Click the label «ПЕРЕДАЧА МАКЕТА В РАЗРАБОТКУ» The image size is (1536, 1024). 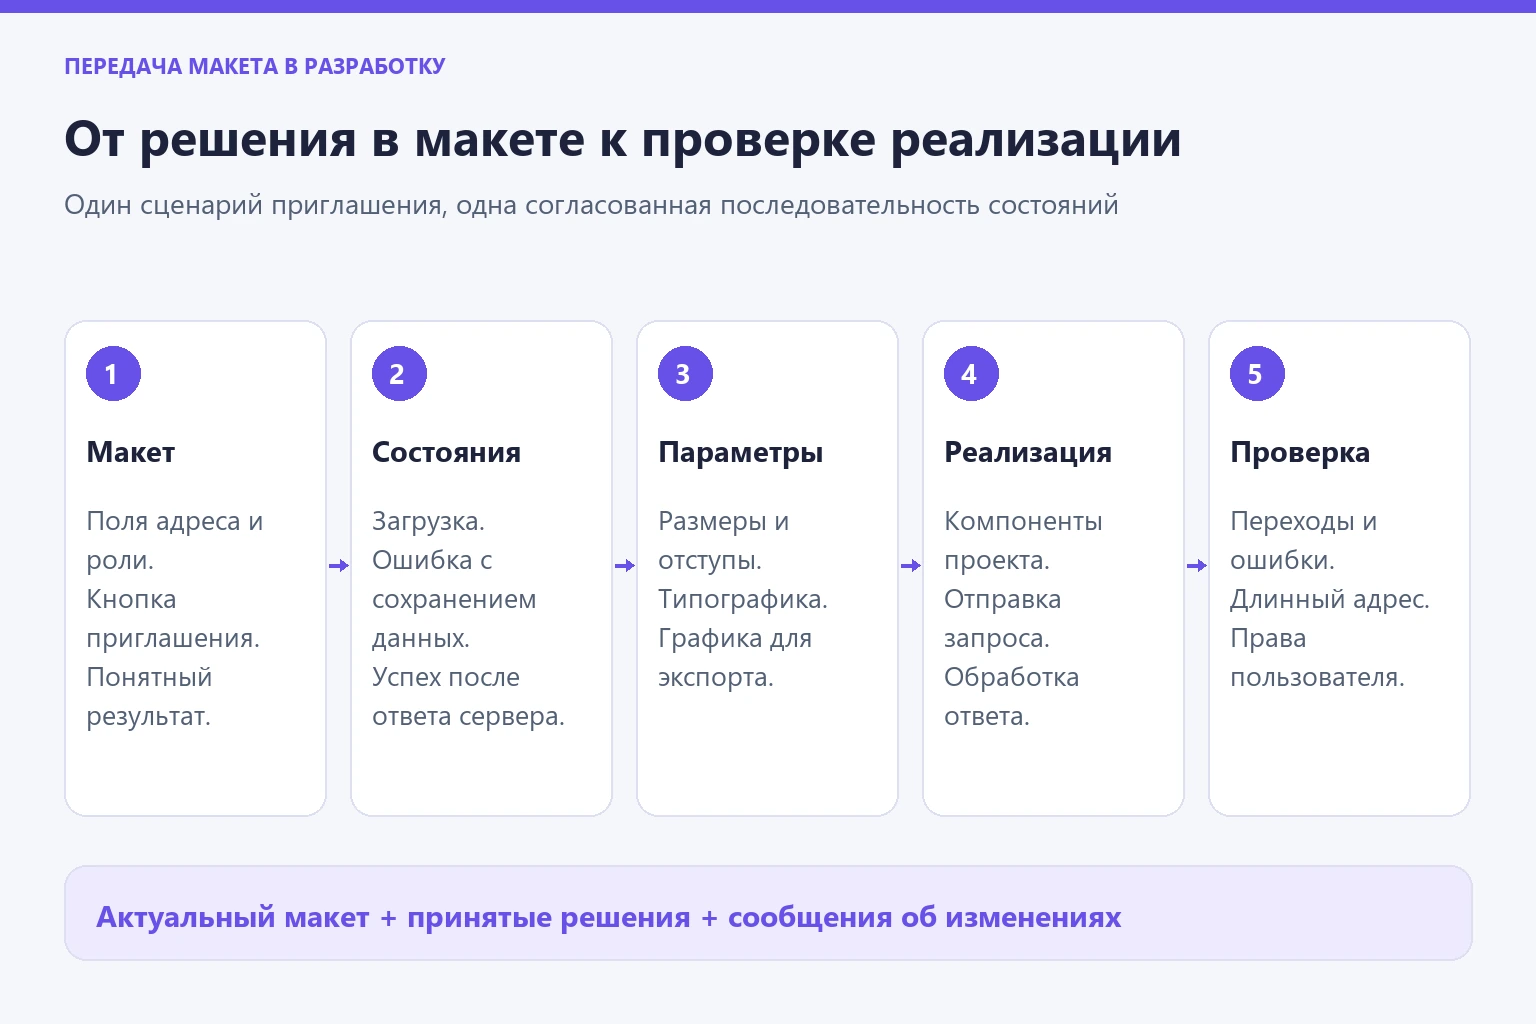(255, 67)
